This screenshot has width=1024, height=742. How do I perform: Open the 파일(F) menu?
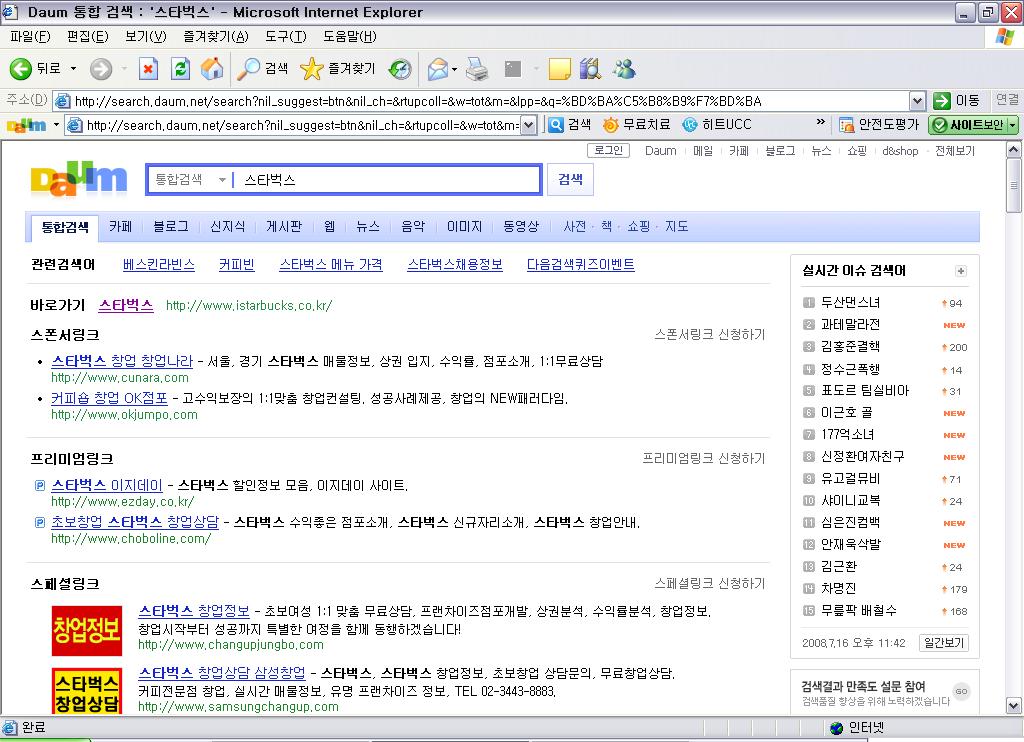point(30,37)
